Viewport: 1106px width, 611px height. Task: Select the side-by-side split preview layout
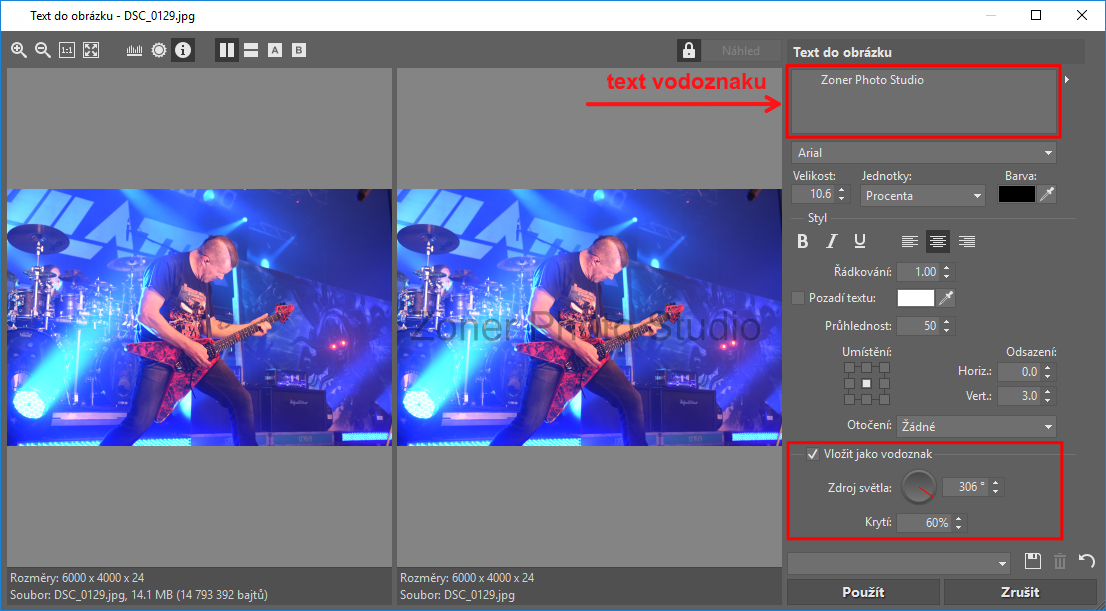[x=227, y=50]
